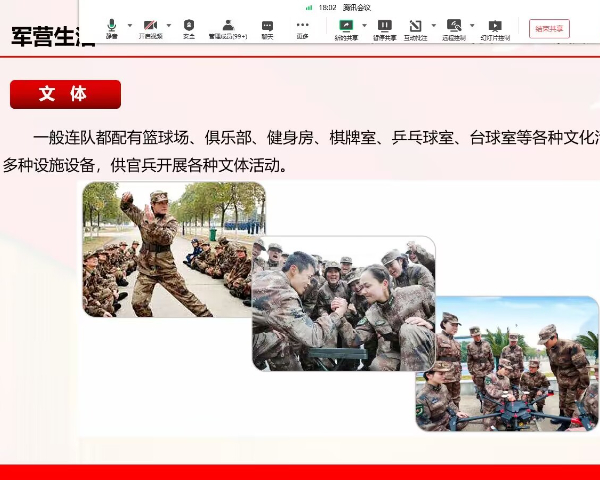Viewport: 600px width, 480px height.
Task: Open the chat panel
Action: 267,29
